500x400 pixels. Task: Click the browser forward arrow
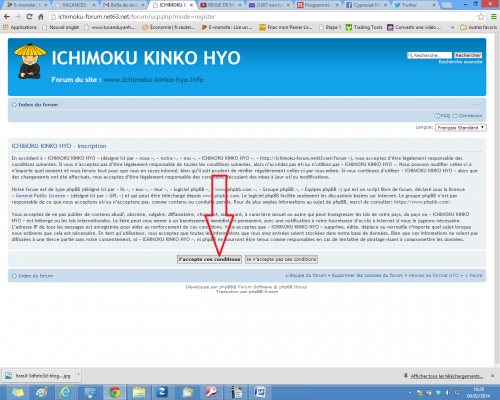[18, 16]
